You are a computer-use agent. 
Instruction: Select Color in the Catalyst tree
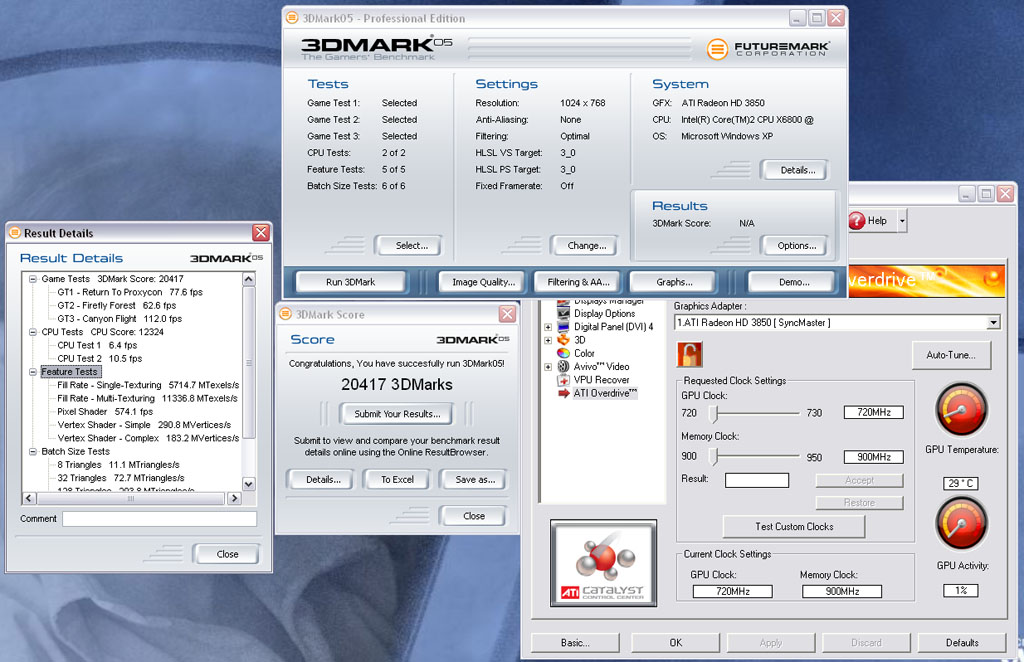click(584, 353)
